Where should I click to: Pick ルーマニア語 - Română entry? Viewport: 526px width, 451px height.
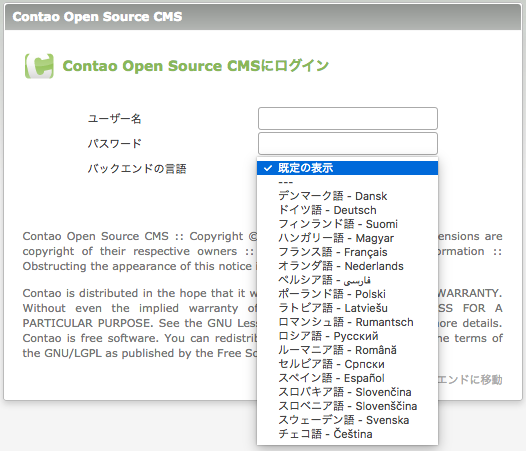tap(348, 350)
